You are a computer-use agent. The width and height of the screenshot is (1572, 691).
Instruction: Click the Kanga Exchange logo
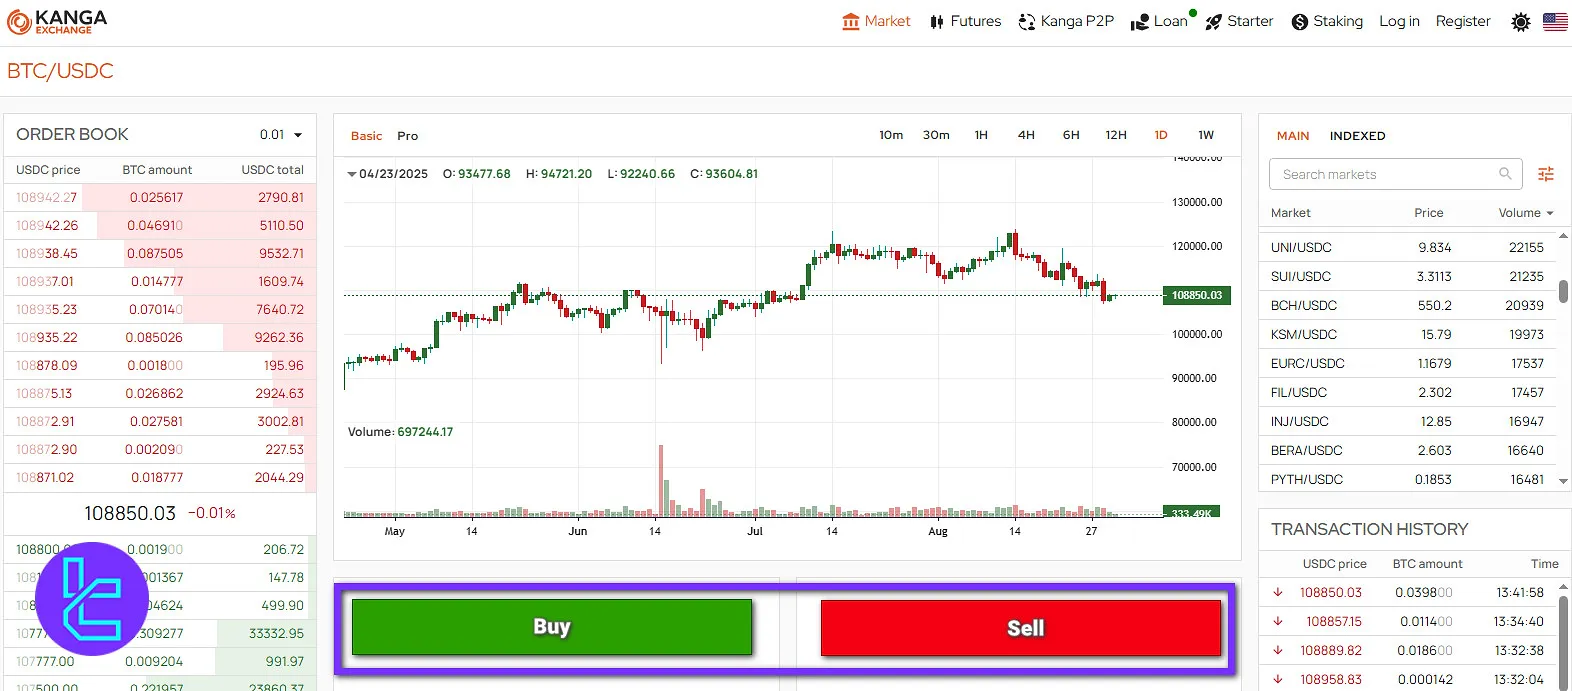(57, 21)
